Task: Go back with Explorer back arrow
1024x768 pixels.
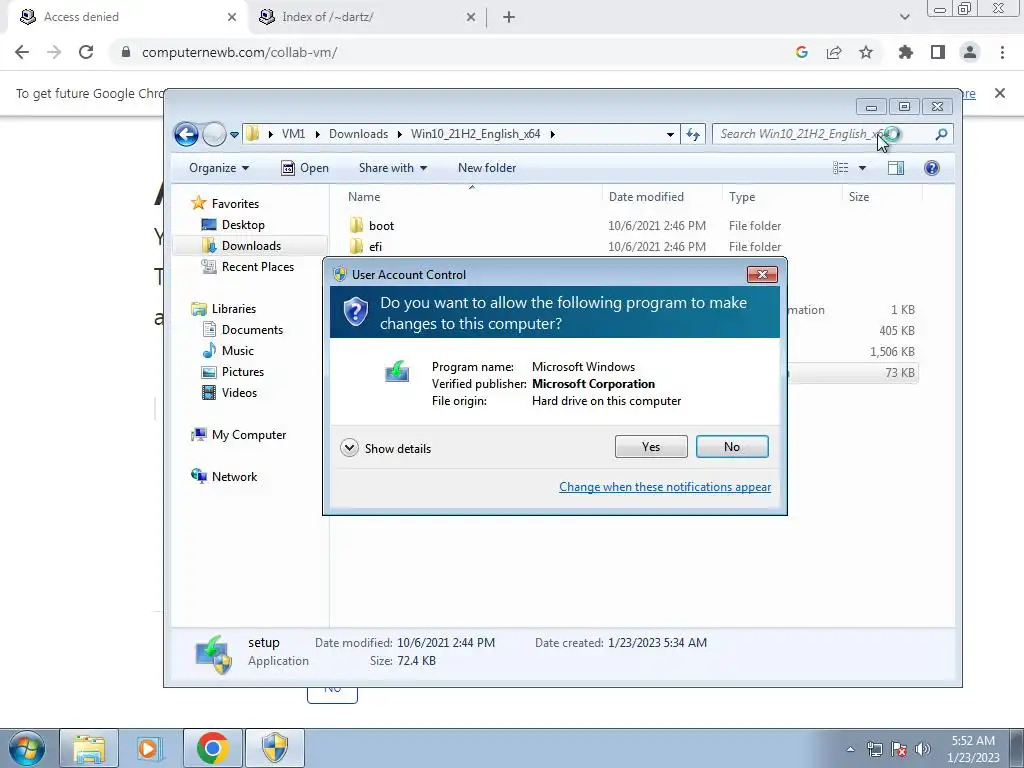Action: click(x=186, y=135)
